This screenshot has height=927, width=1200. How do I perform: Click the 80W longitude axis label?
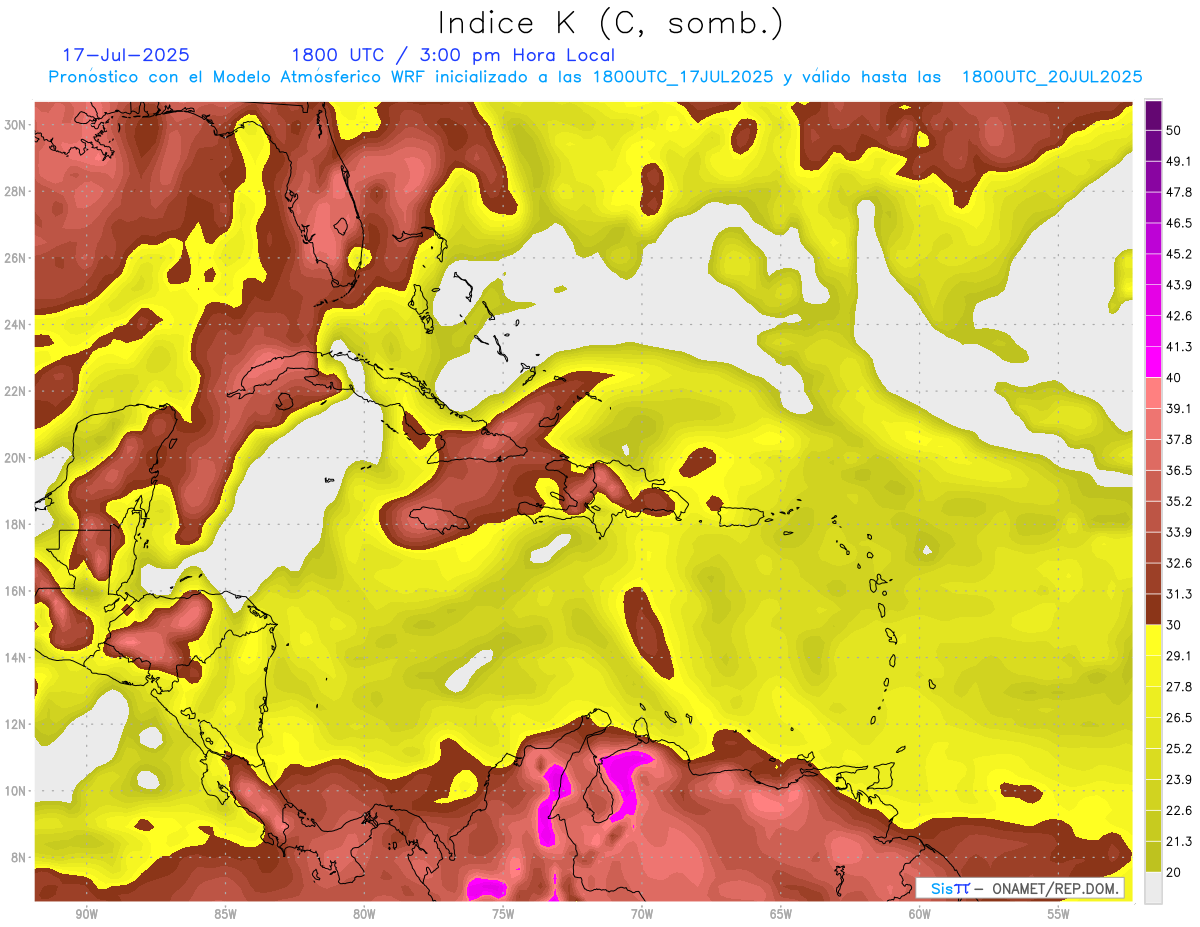coord(364,914)
